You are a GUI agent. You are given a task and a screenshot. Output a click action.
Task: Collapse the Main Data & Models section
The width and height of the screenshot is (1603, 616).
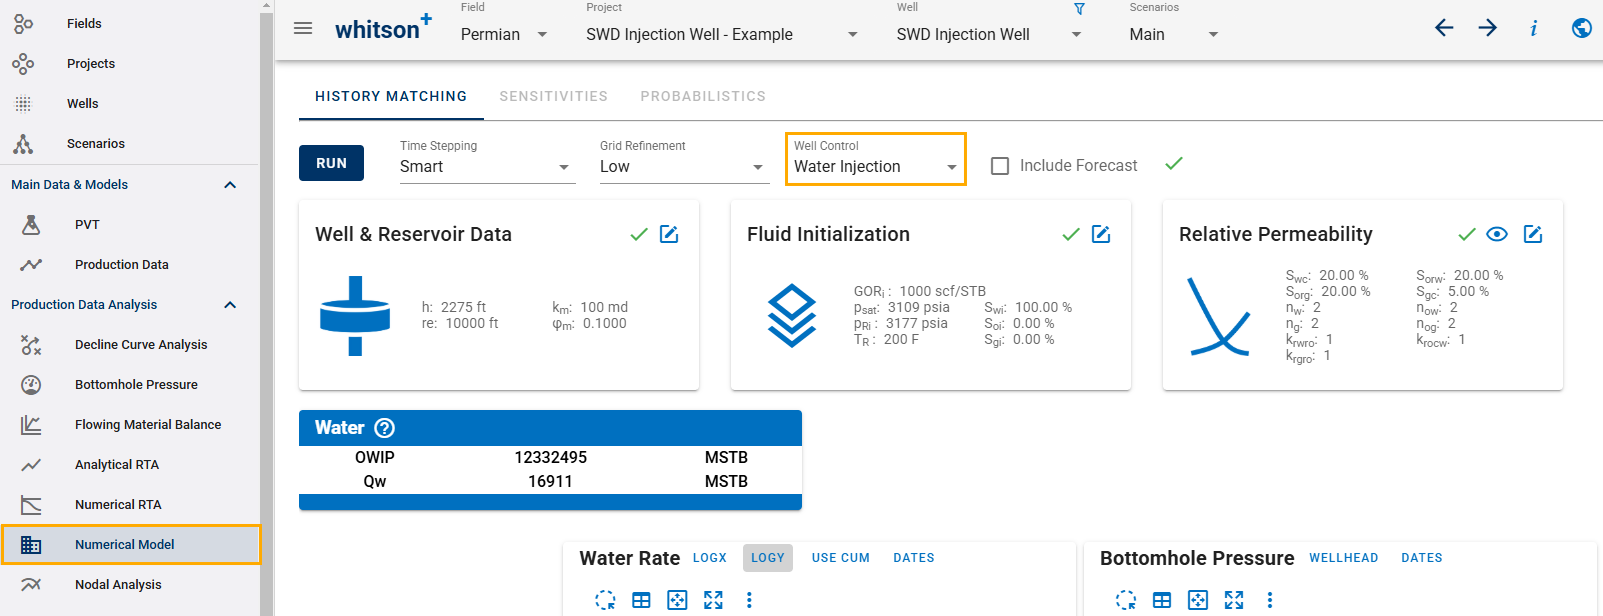[230, 185]
